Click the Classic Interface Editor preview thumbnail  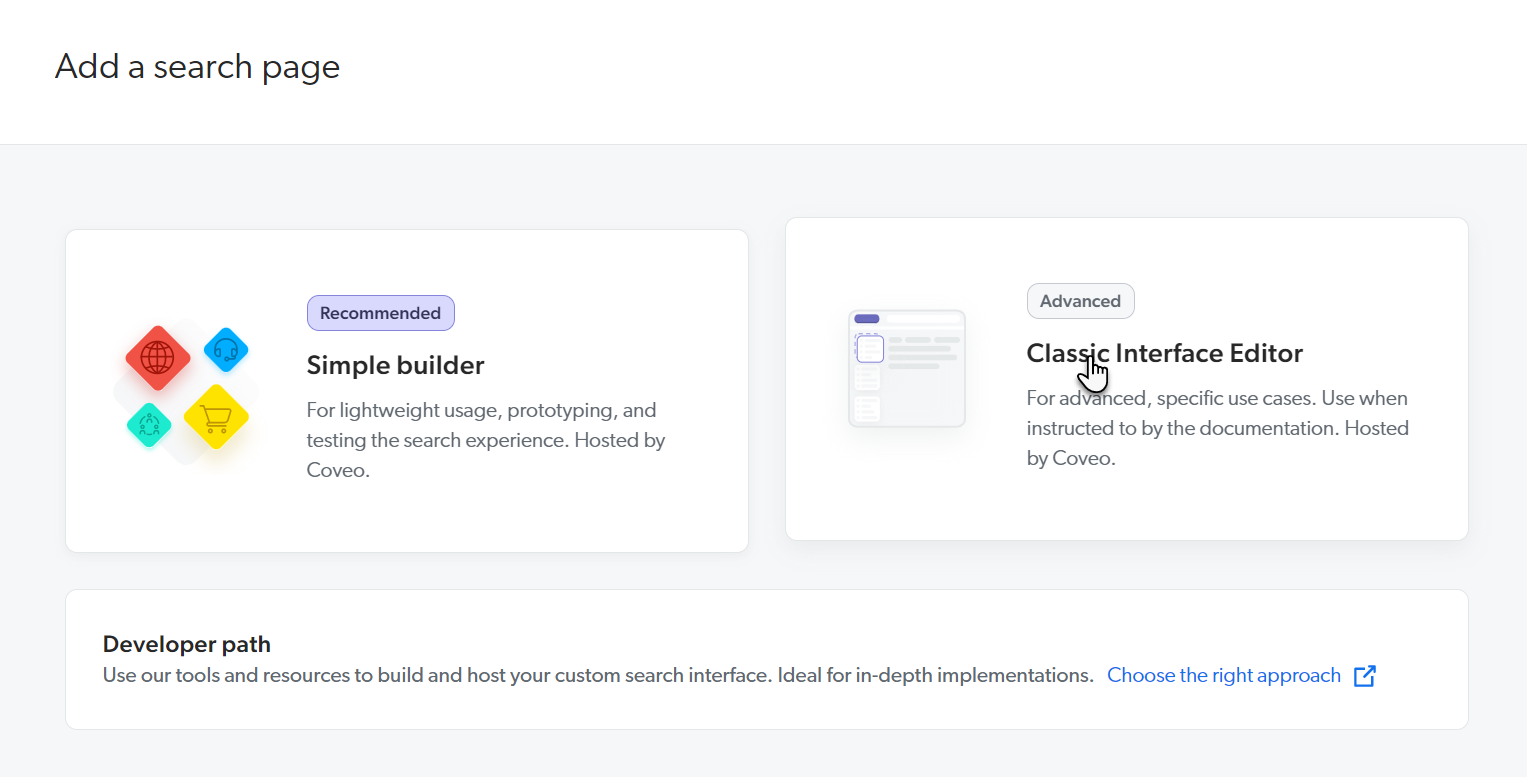tap(907, 368)
